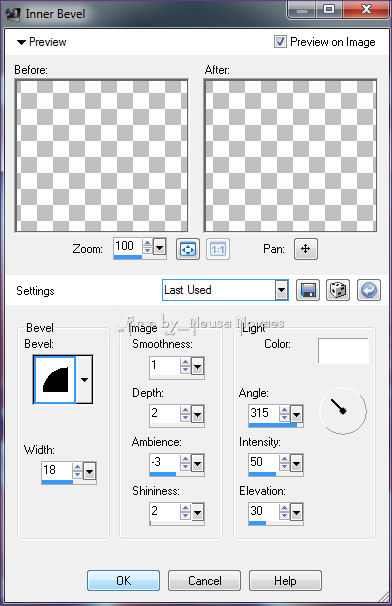Image resolution: width=392 pixels, height=606 pixels.
Task: Click the randomize parameters dice icon
Action: click(x=338, y=290)
